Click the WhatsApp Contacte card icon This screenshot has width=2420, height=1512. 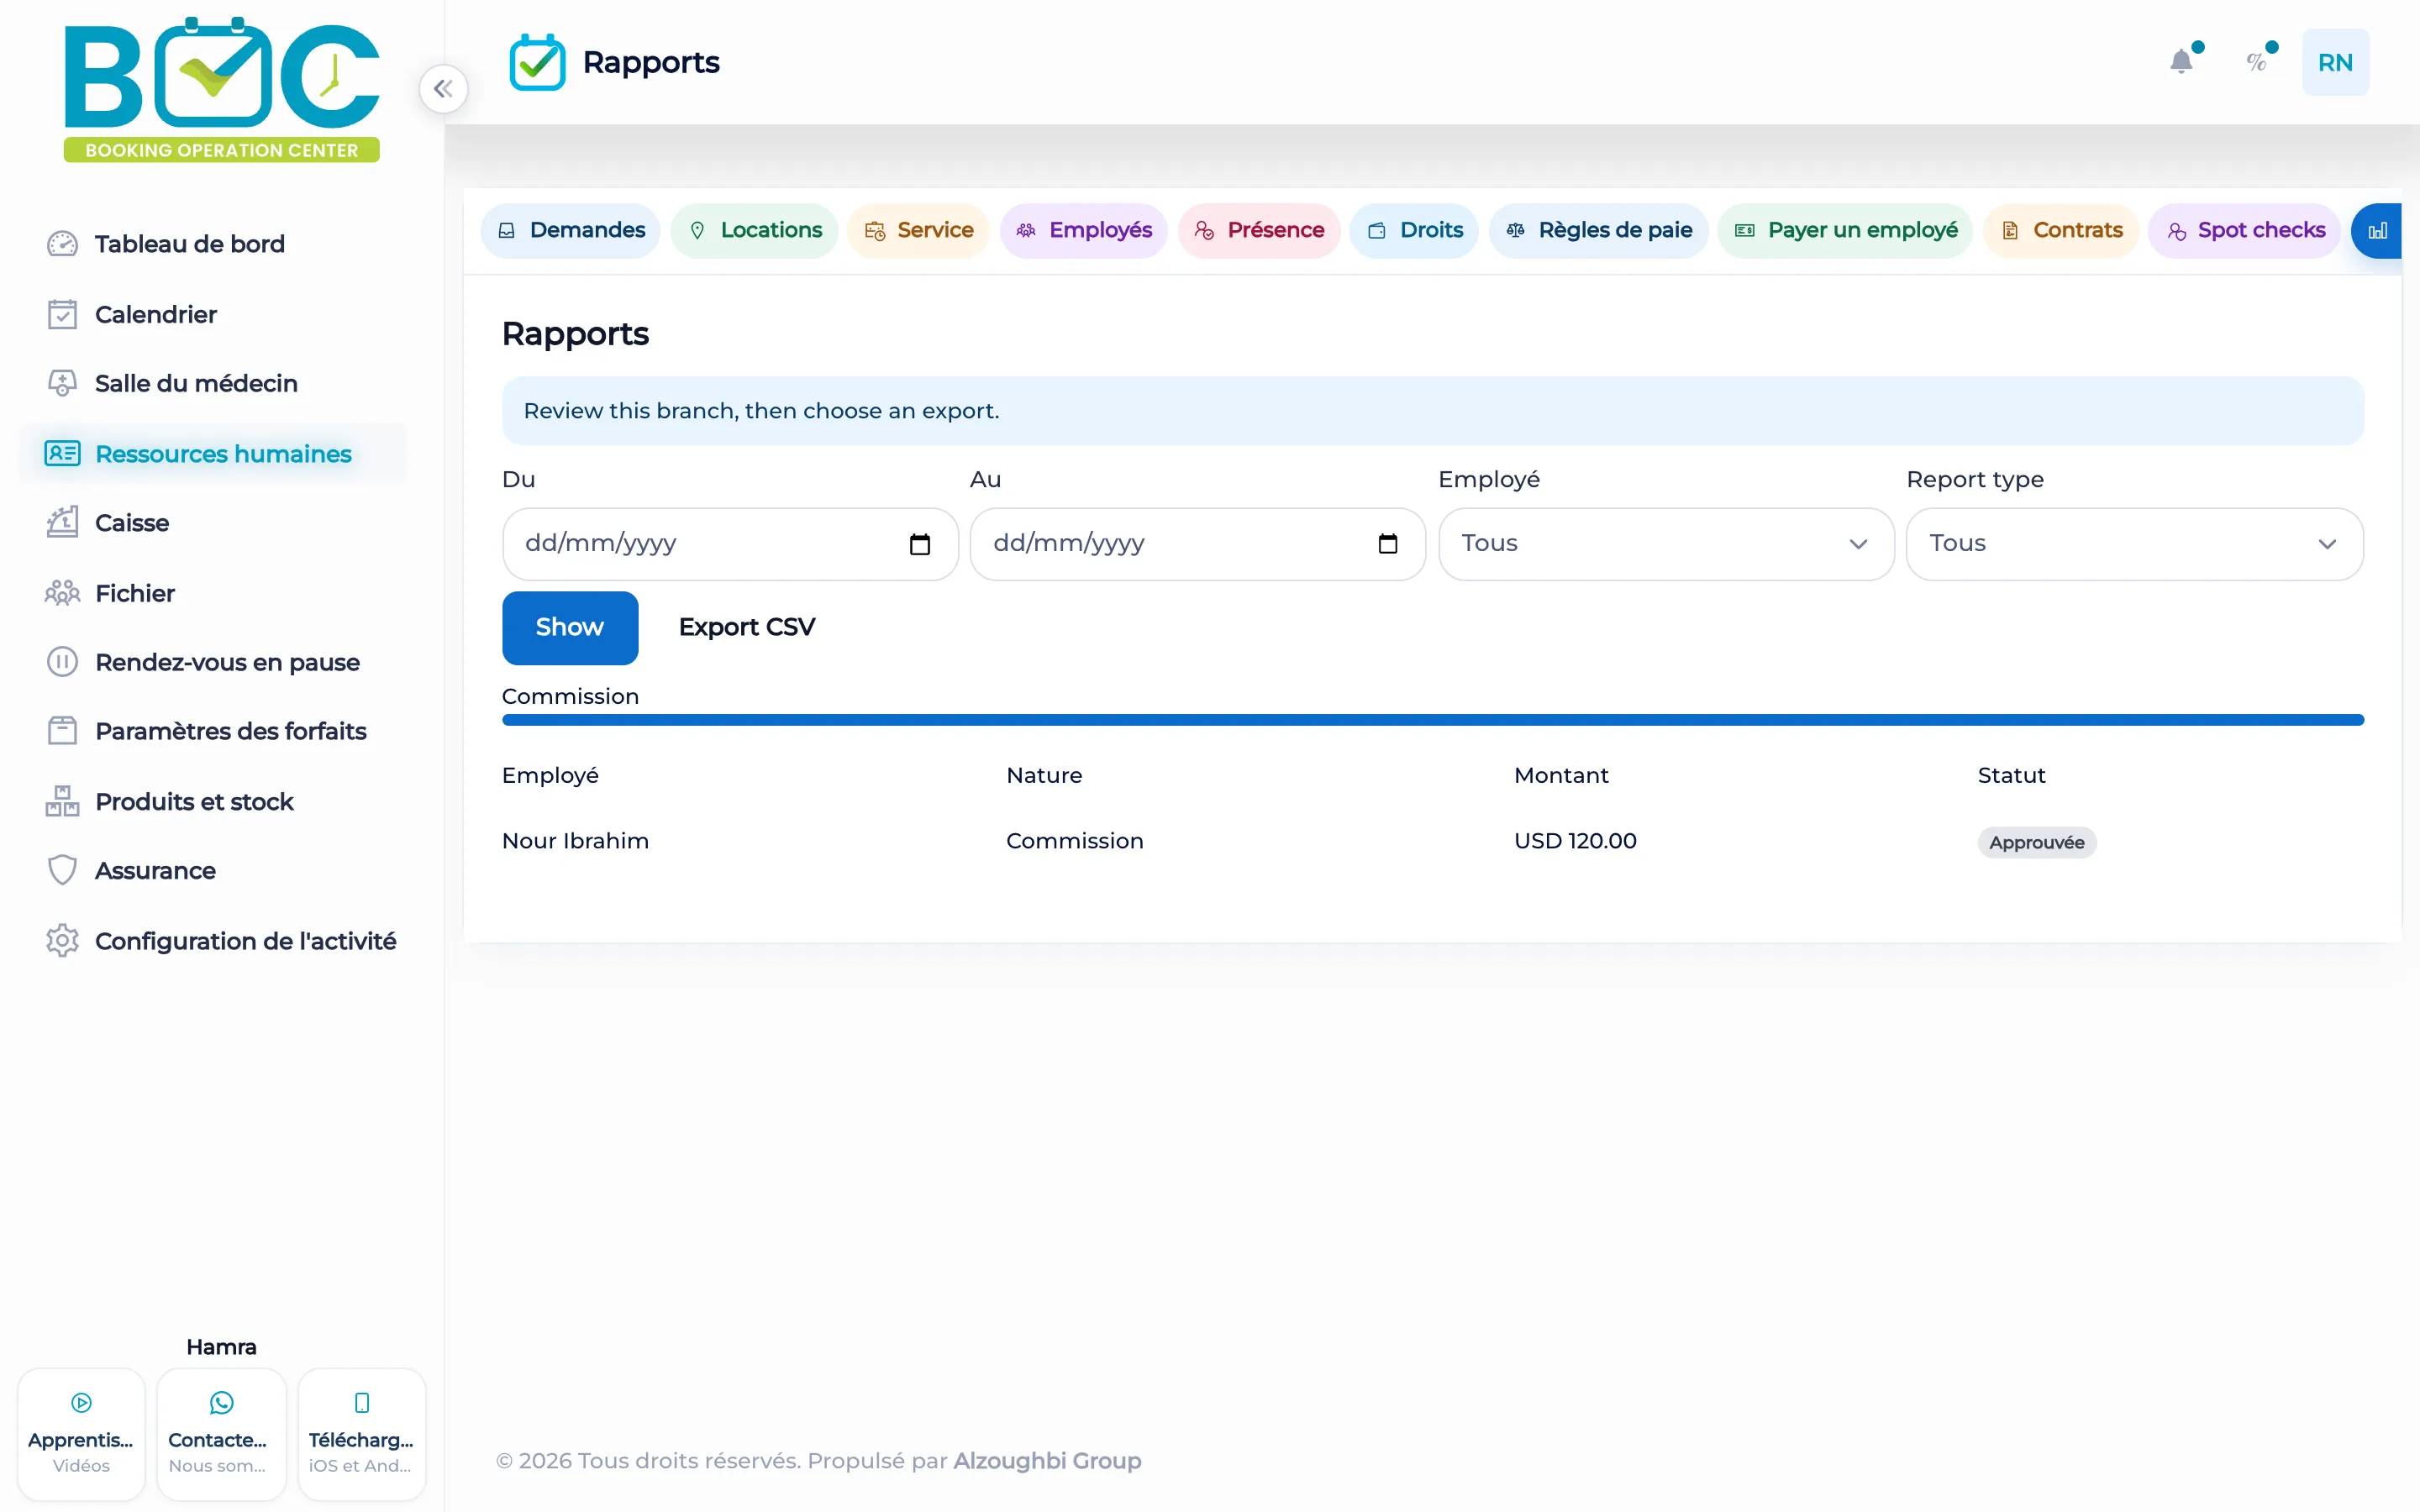pyautogui.click(x=221, y=1402)
